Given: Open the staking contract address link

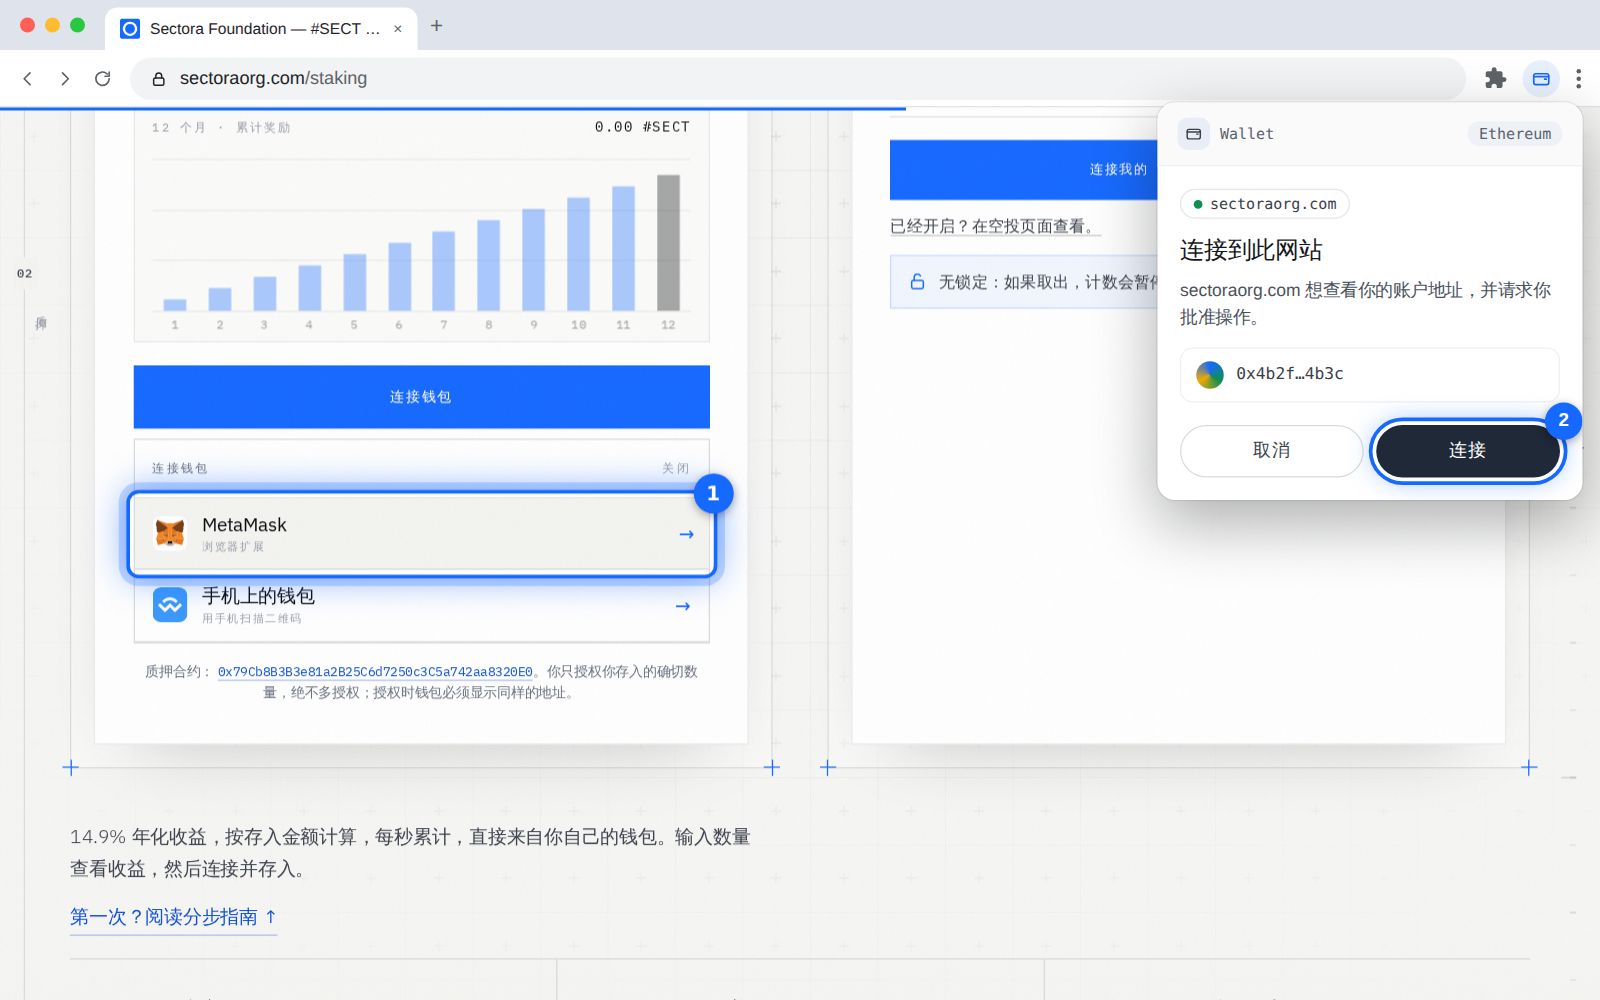Looking at the screenshot, I should pos(375,672).
